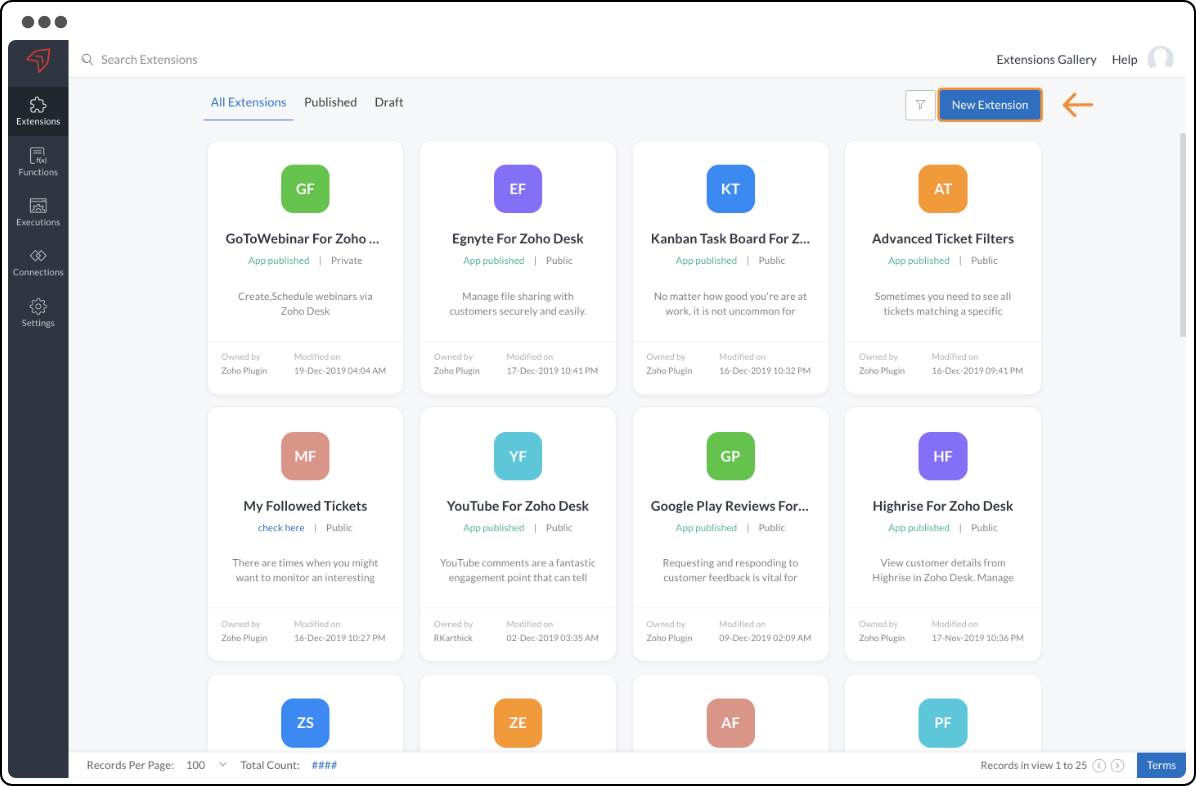Click 'Records in view 1 to 25' text
1196x786 pixels.
tap(1034, 765)
